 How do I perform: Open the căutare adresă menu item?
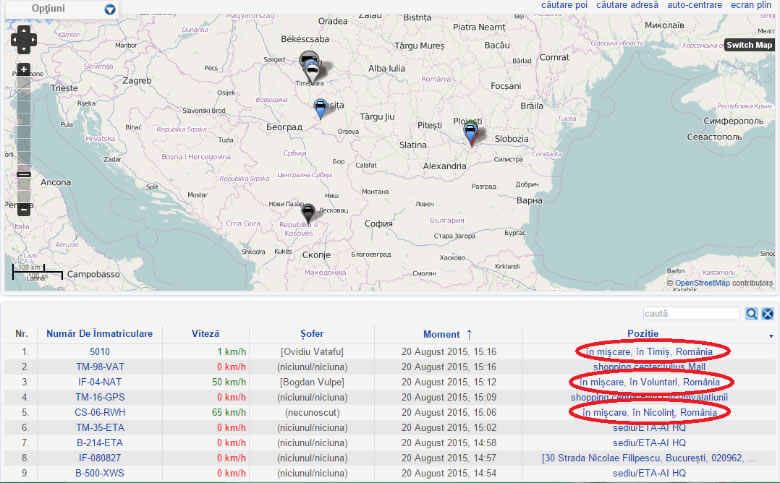tap(627, 6)
